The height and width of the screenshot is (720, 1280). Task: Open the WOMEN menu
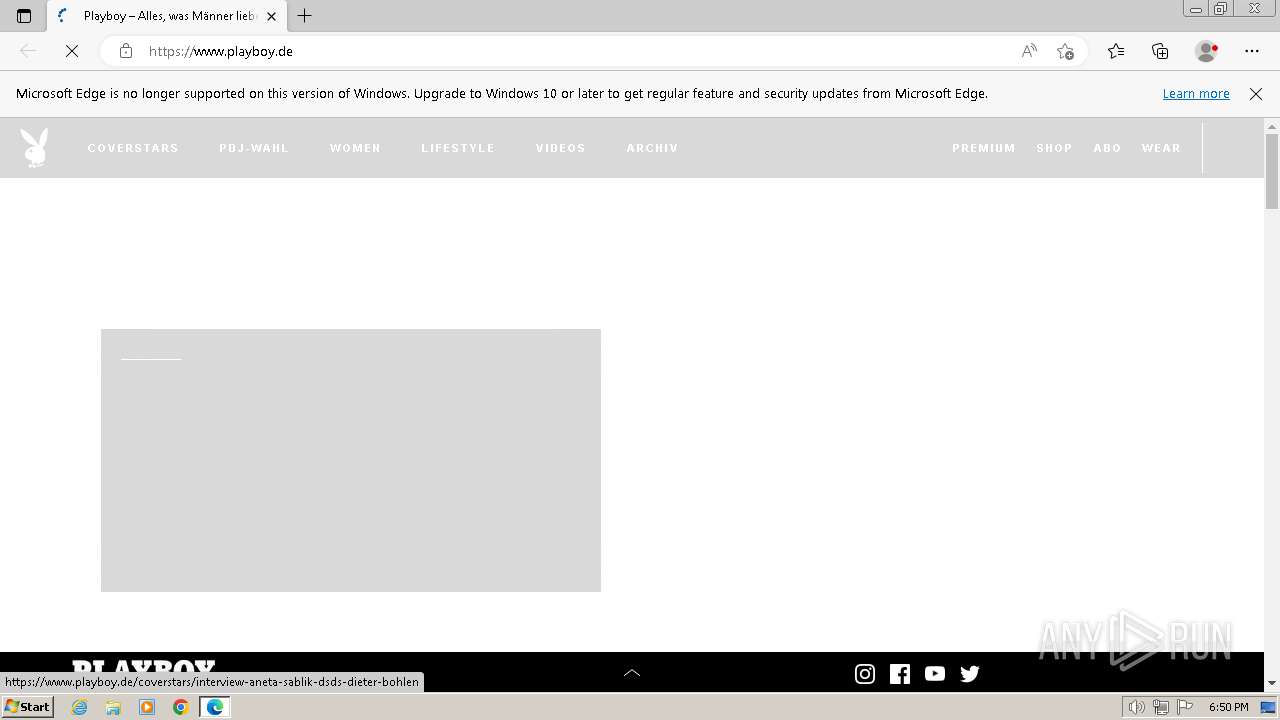click(x=355, y=148)
